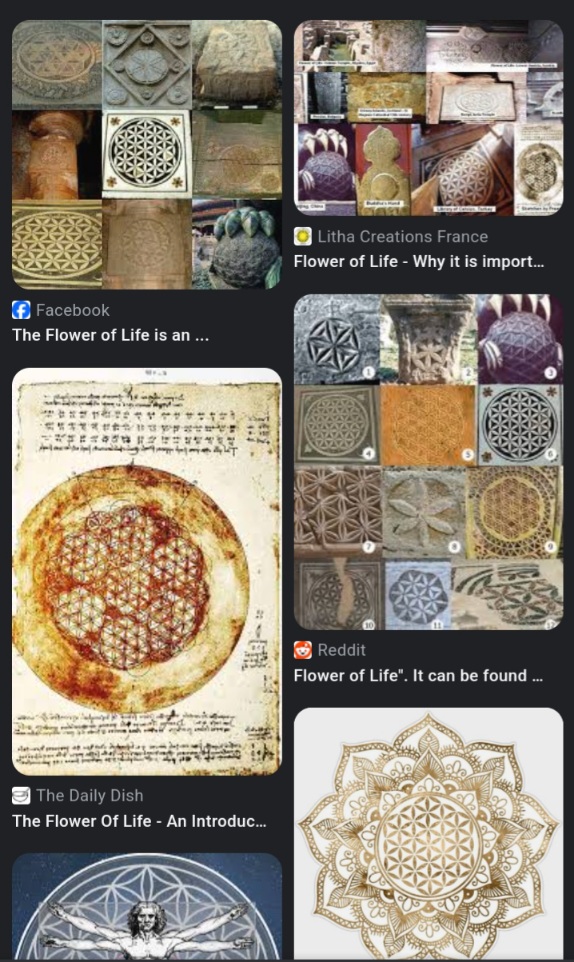Tap the Facebook source icon
Viewport: 574px width, 962px height.
(21, 310)
